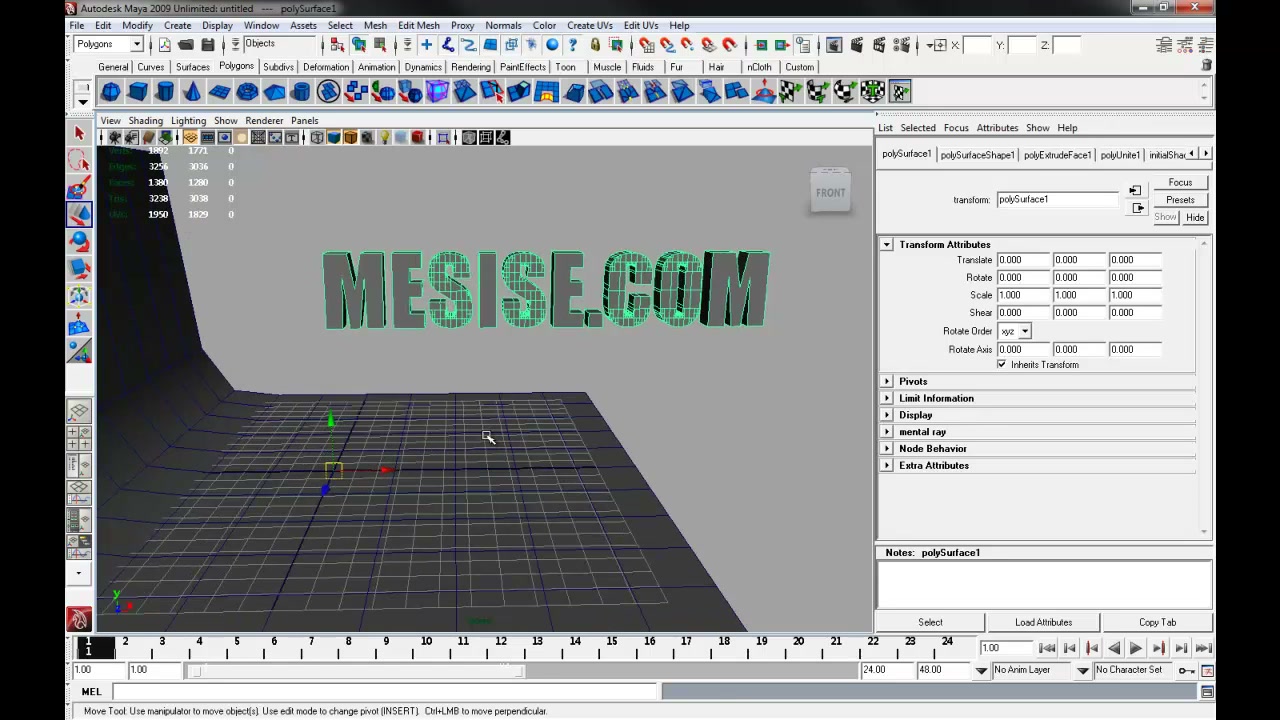Click Load Attributes button
This screenshot has height=720, width=1280.
click(1043, 622)
